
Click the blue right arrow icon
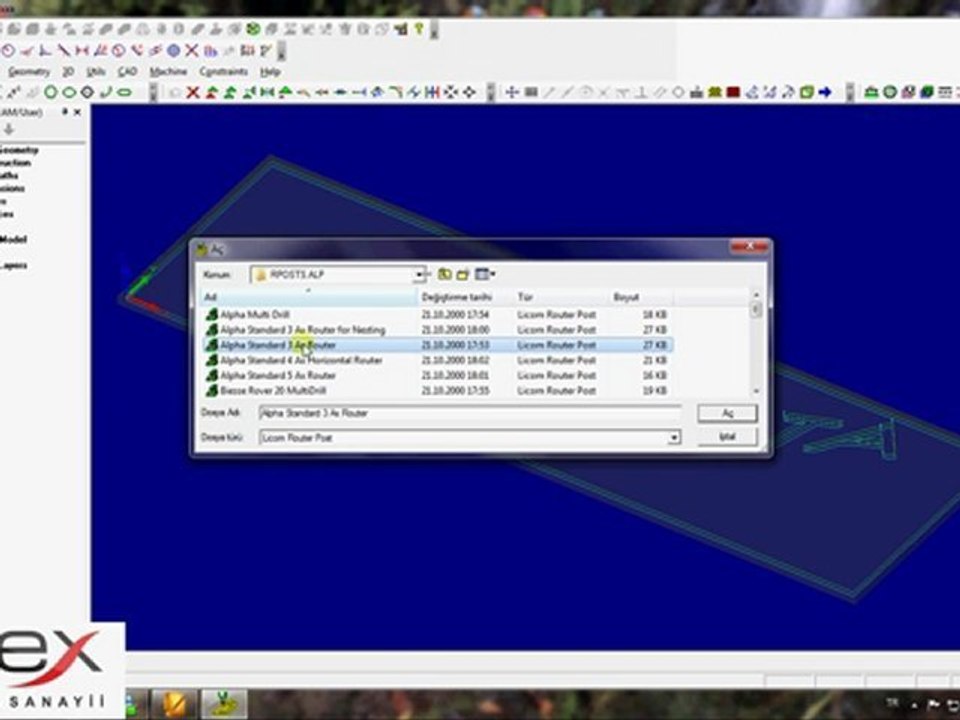[x=825, y=92]
